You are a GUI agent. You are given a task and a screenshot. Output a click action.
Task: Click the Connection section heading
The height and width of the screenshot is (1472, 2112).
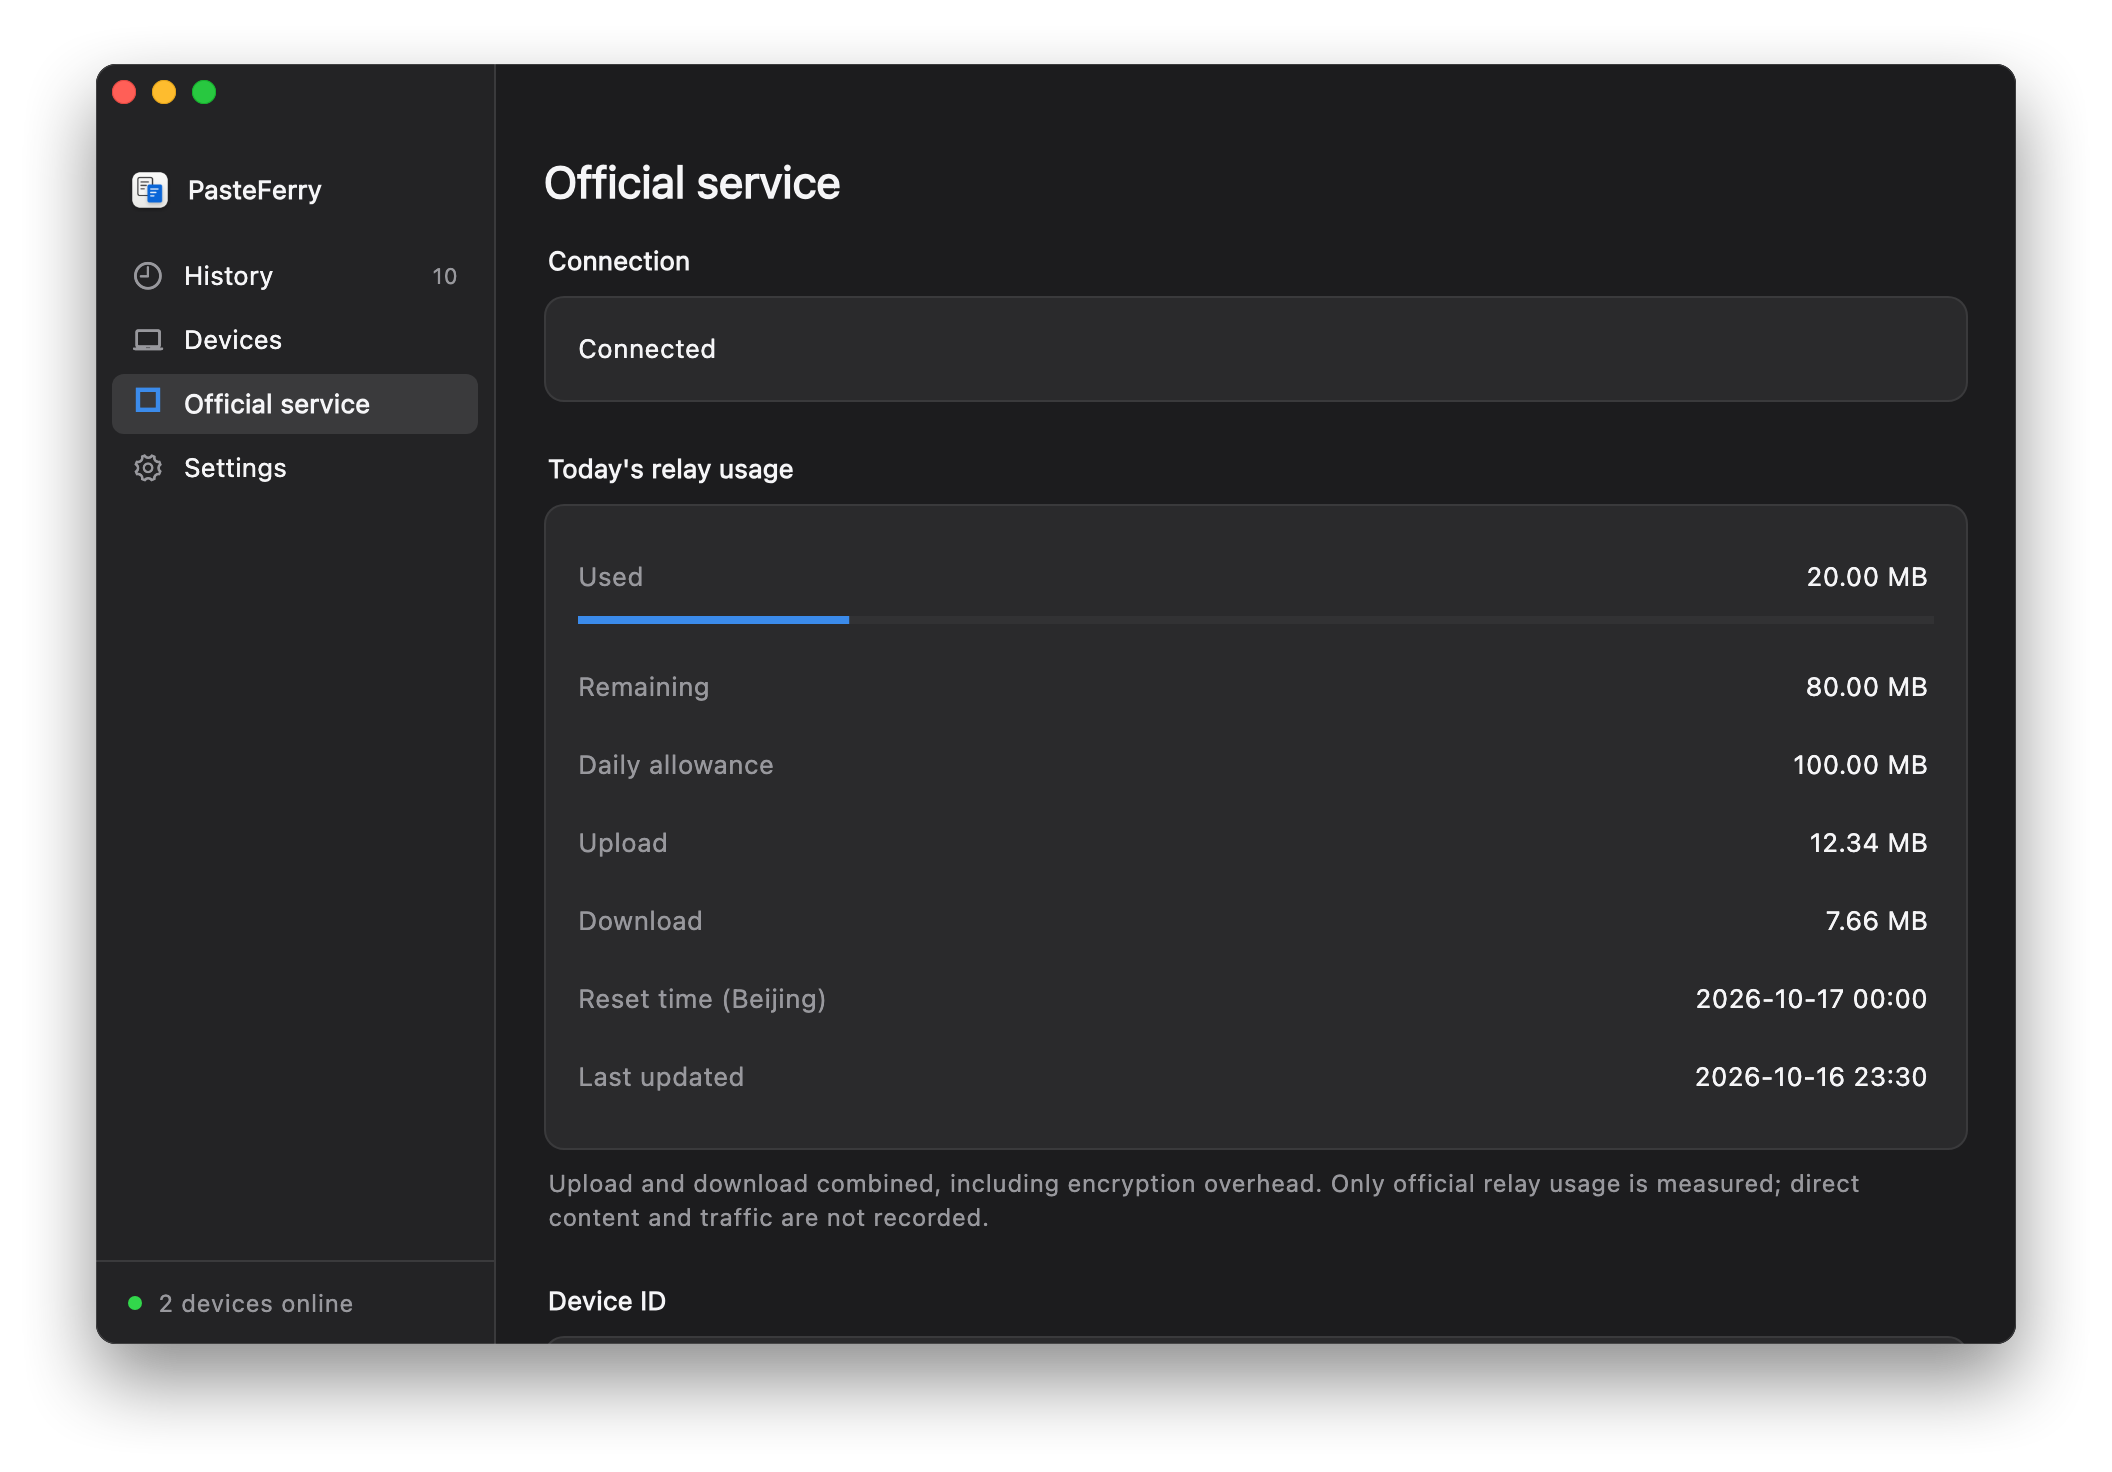tap(619, 261)
